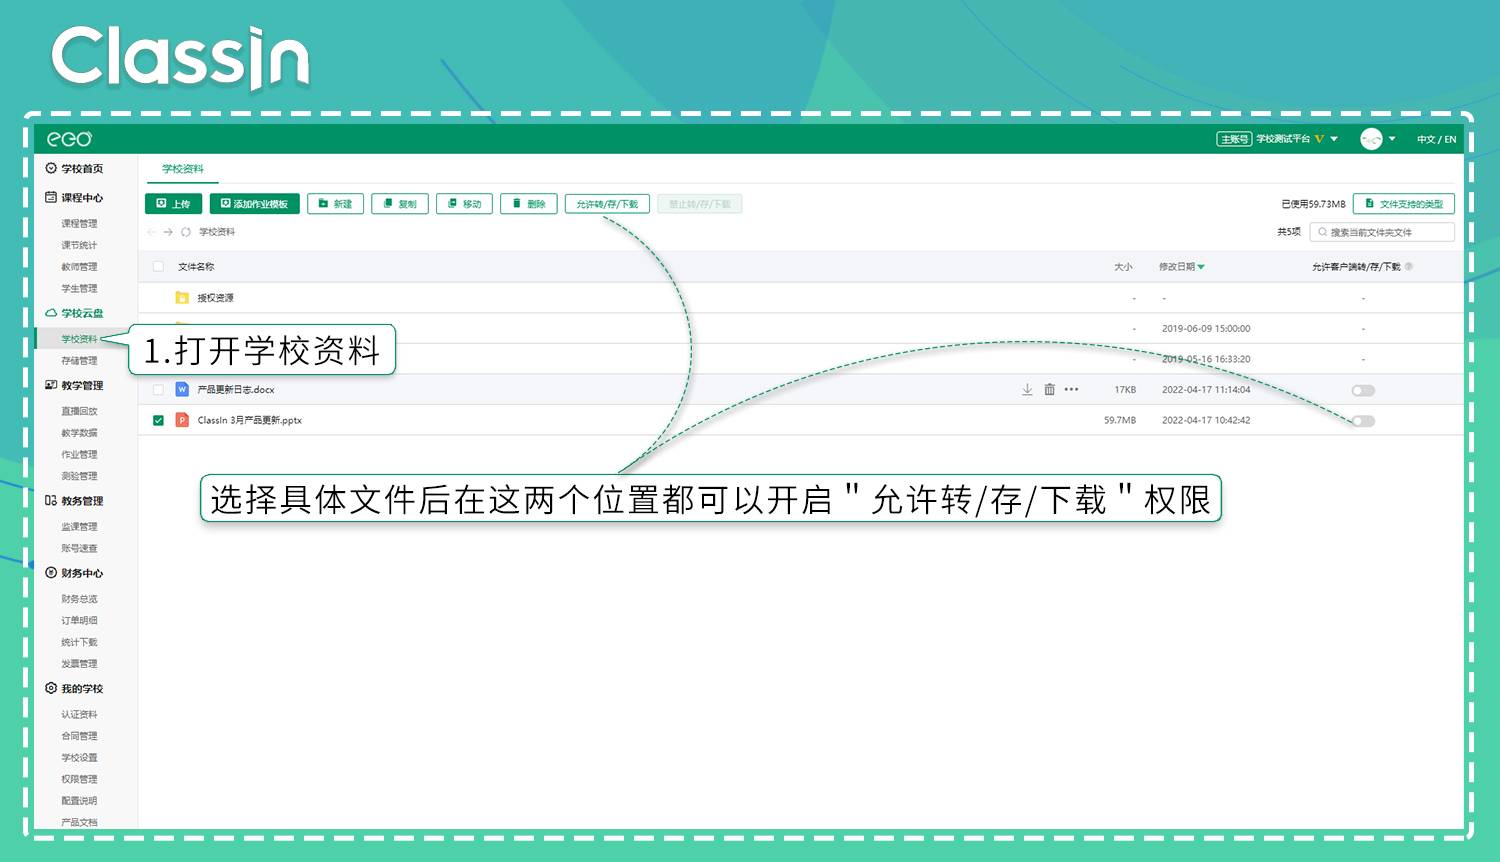Click the 添加作业模板 button
The width and height of the screenshot is (1500, 862).
tap(255, 204)
